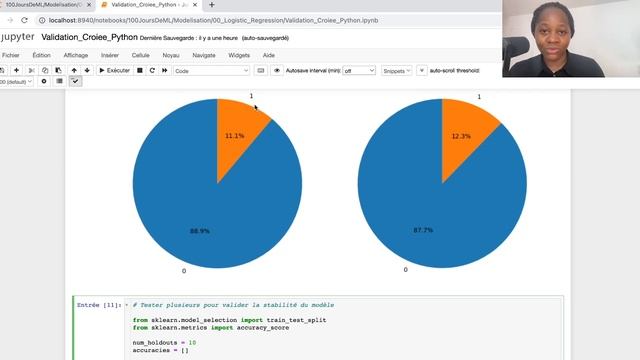Viewport: 640px width, 360px height.
Task: Open a new browser tab
Action: point(211,5)
